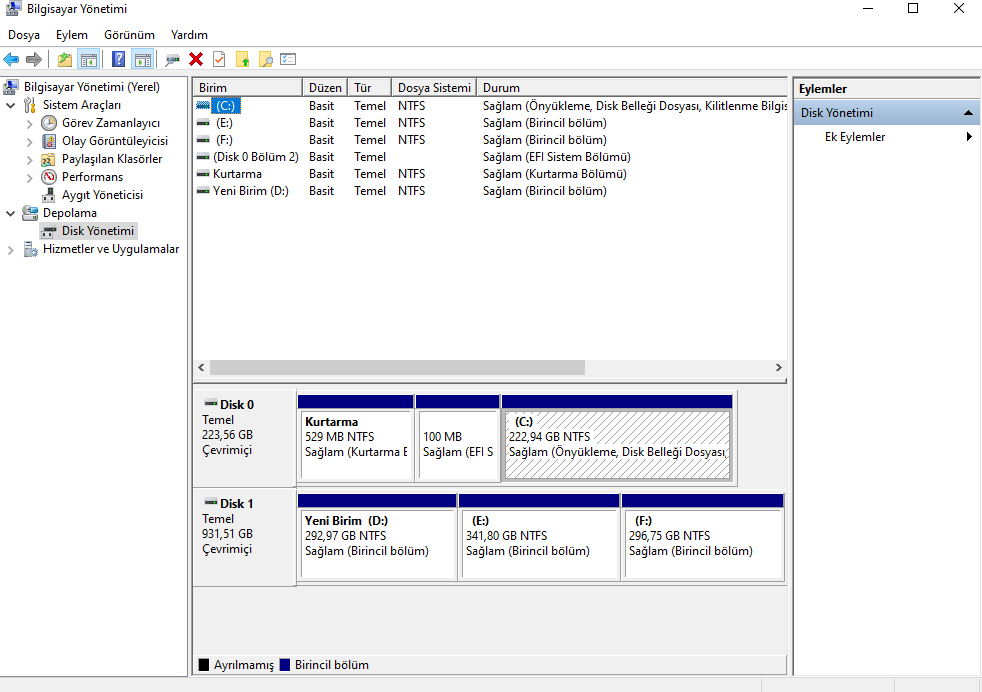The image size is (982, 692).
Task: Select the (E:) volume row in list
Action: tap(490, 123)
